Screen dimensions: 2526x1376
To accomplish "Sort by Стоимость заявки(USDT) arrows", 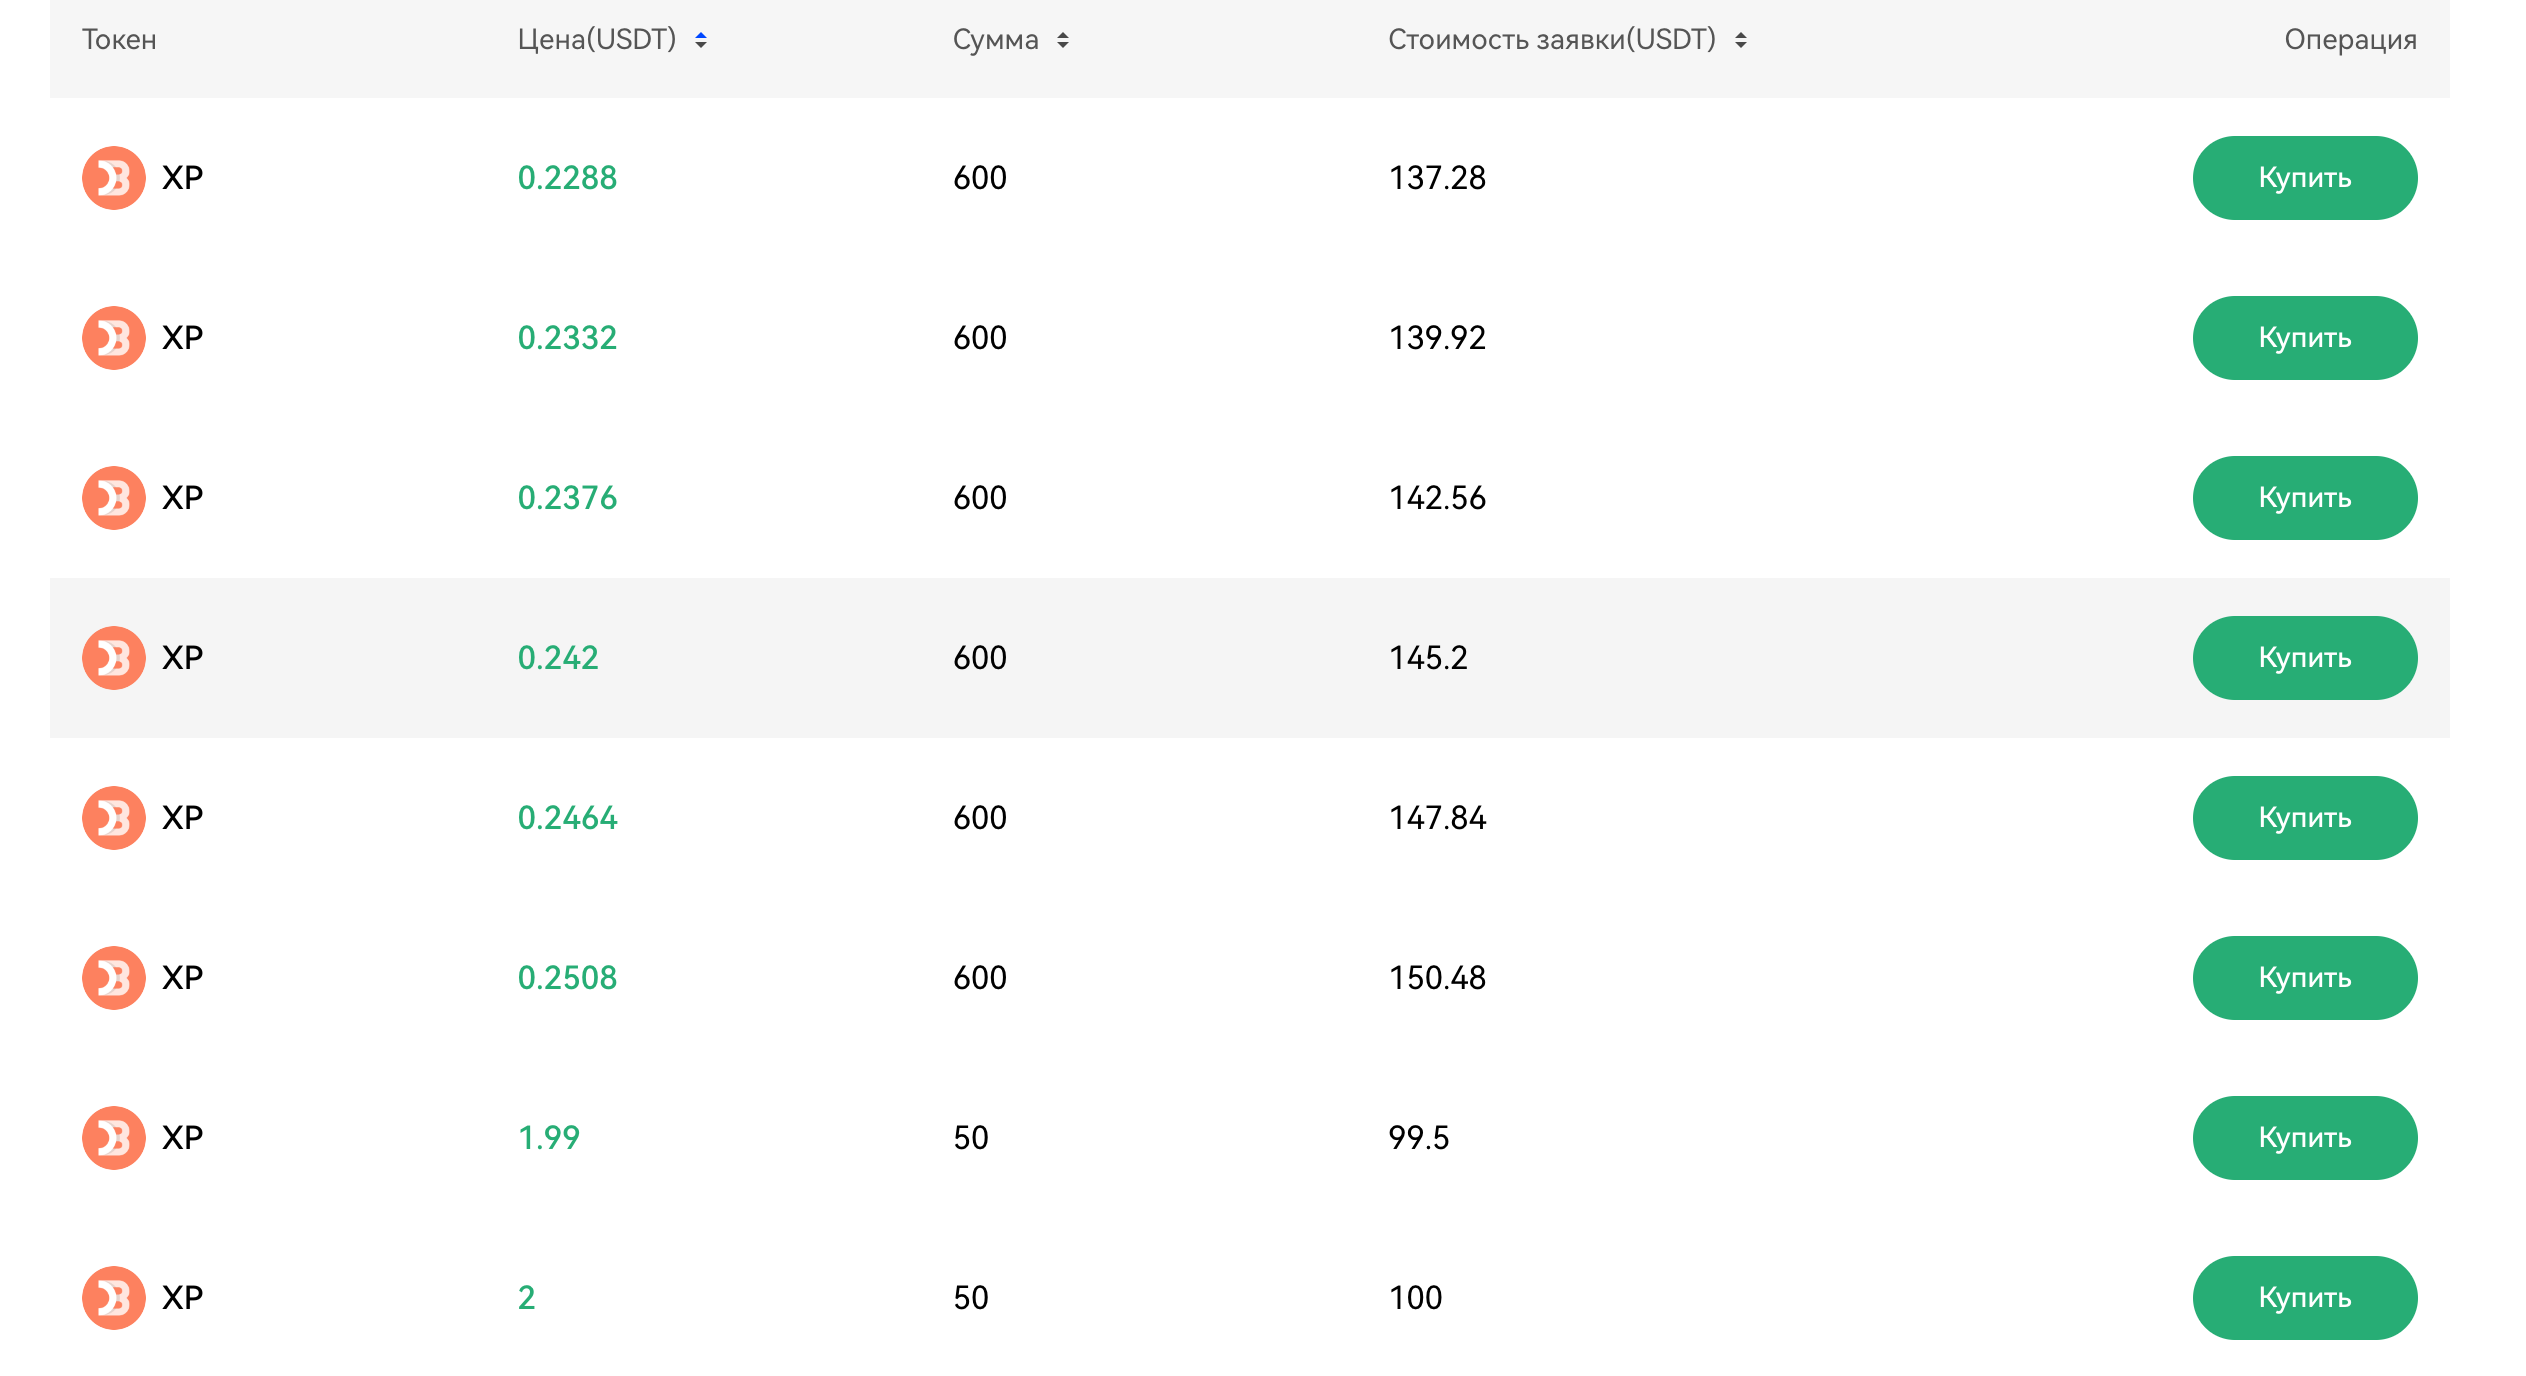I will pos(1741,40).
